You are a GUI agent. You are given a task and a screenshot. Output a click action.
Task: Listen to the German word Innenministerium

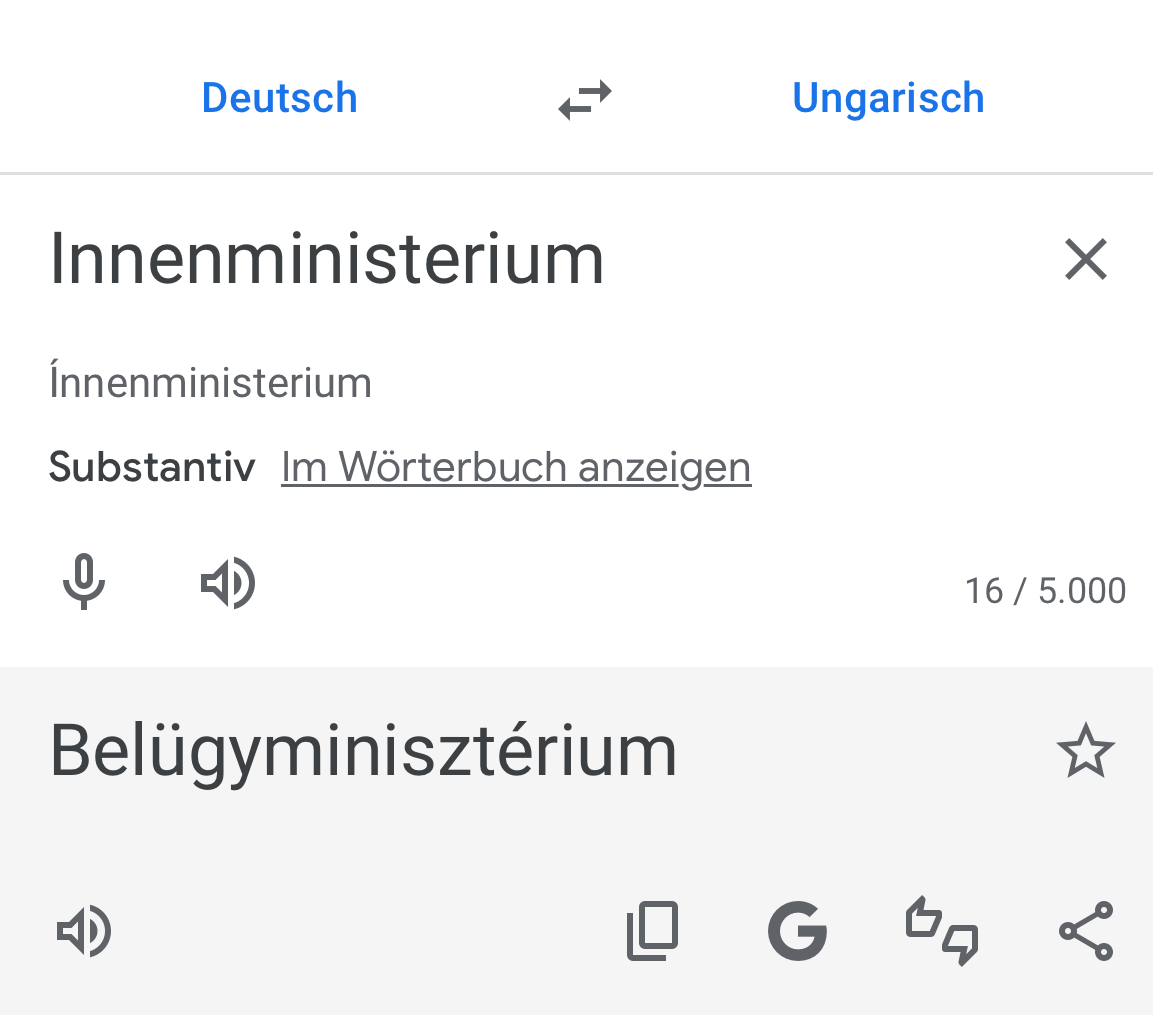pyautogui.click(x=228, y=582)
